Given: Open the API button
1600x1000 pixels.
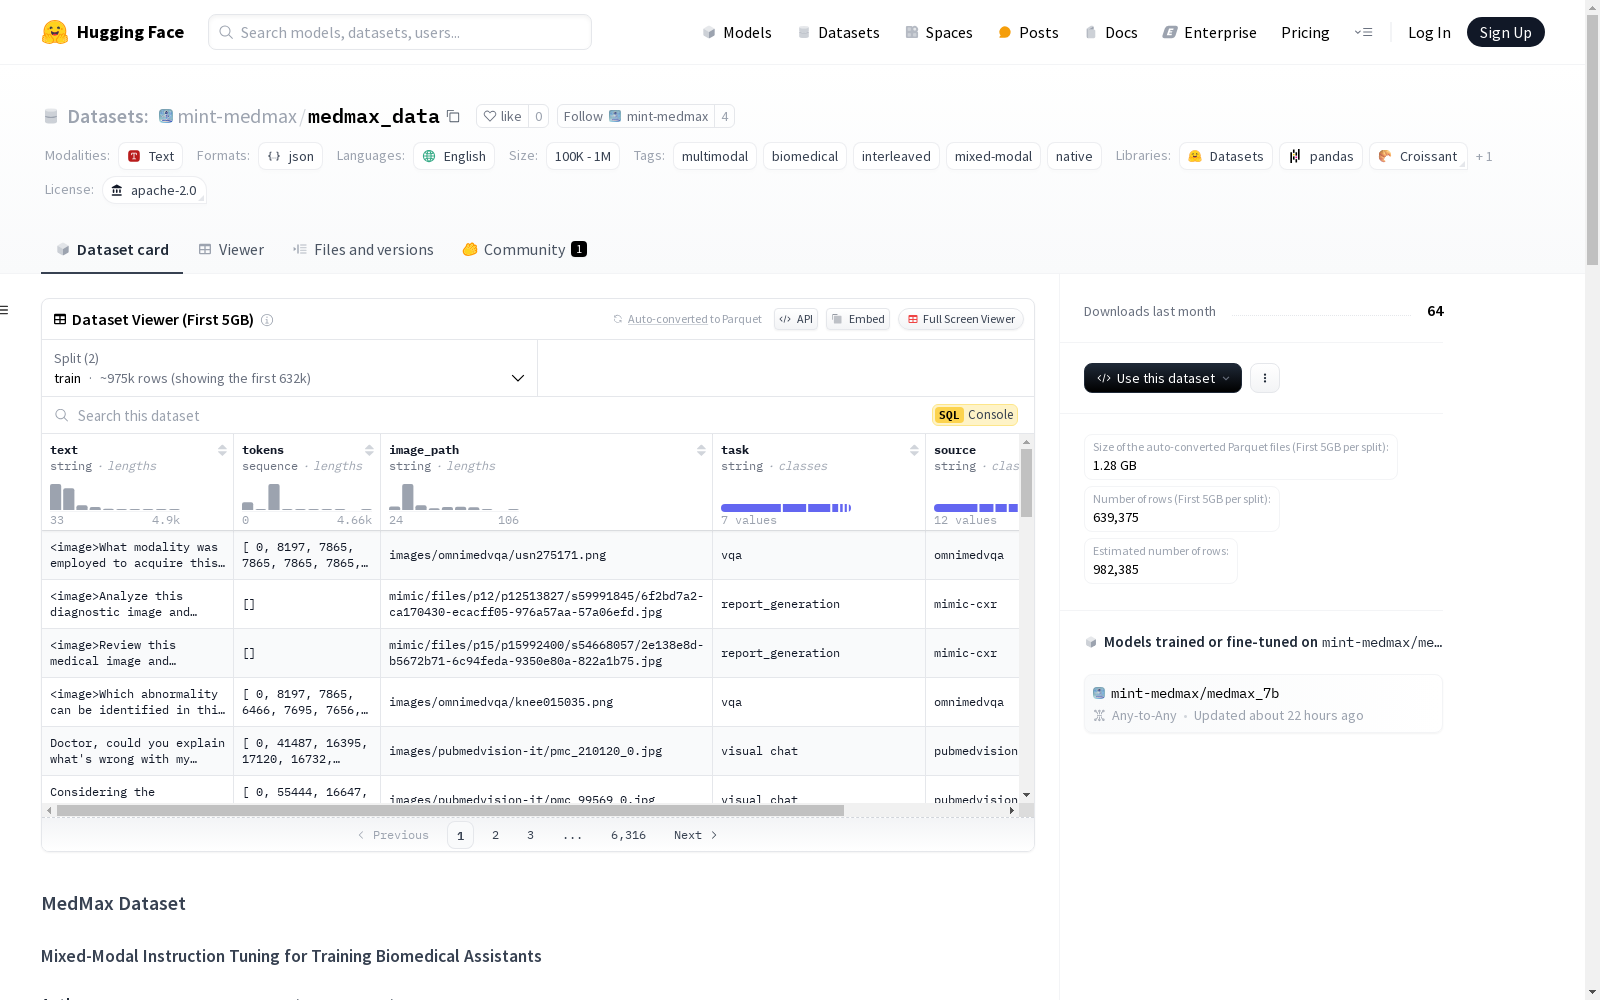Looking at the screenshot, I should [796, 319].
